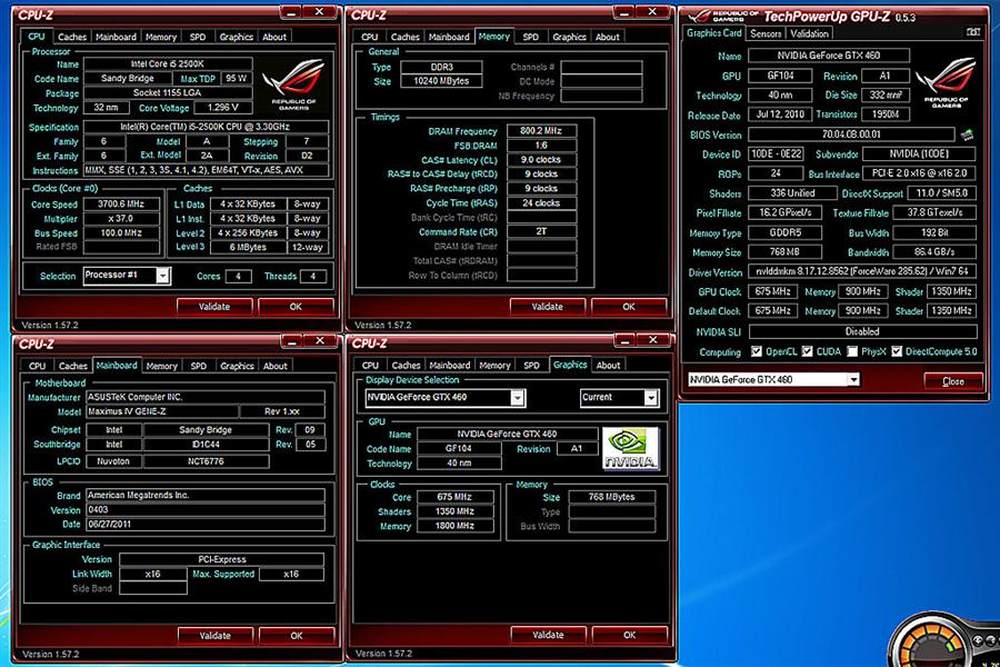Toggle the CUDA checkbox in GPU-Z
The height and width of the screenshot is (667, 1000).
coord(807,351)
